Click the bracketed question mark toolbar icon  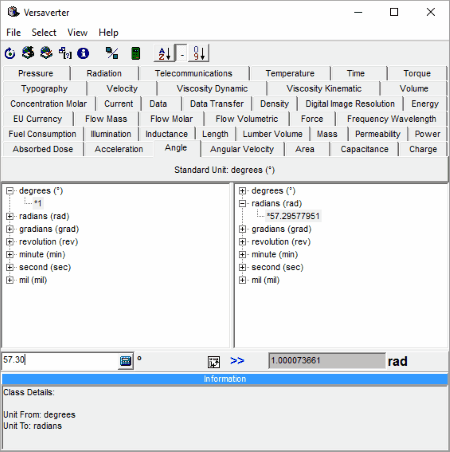[65, 53]
